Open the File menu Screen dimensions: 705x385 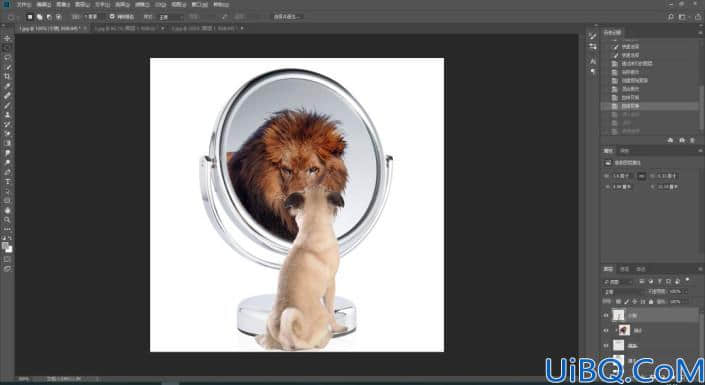click(24, 4)
